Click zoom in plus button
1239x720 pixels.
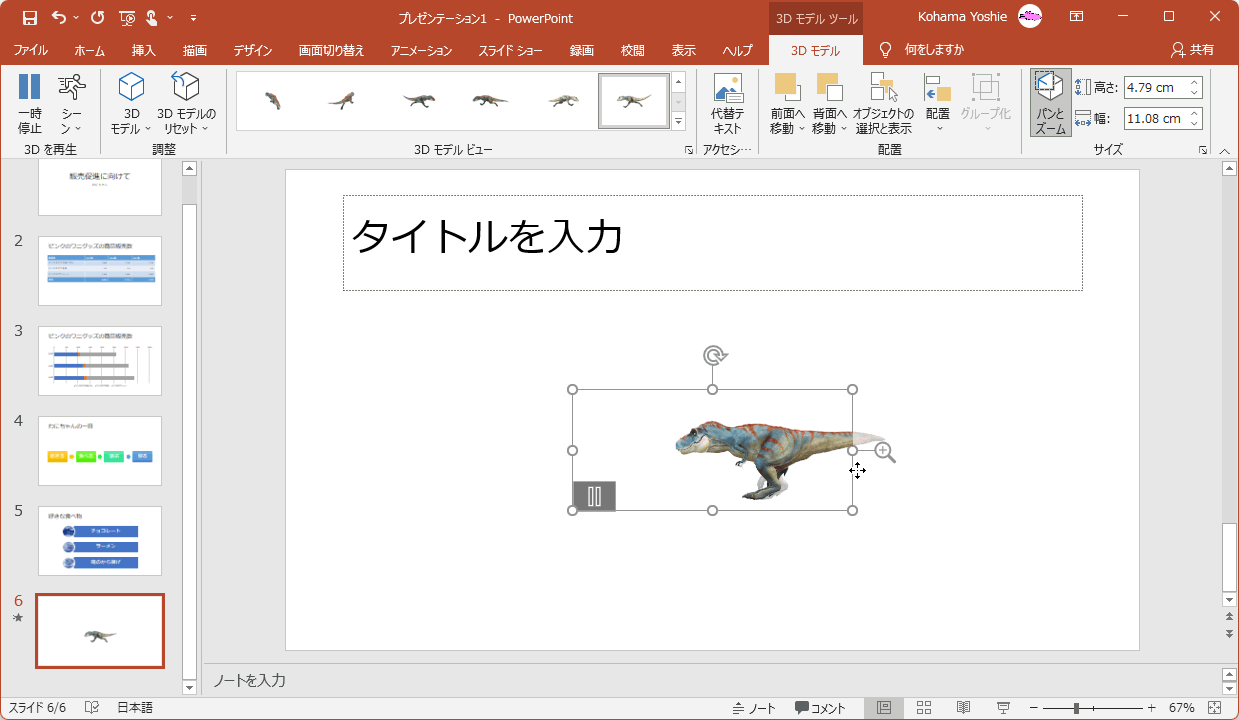click(x=1151, y=708)
